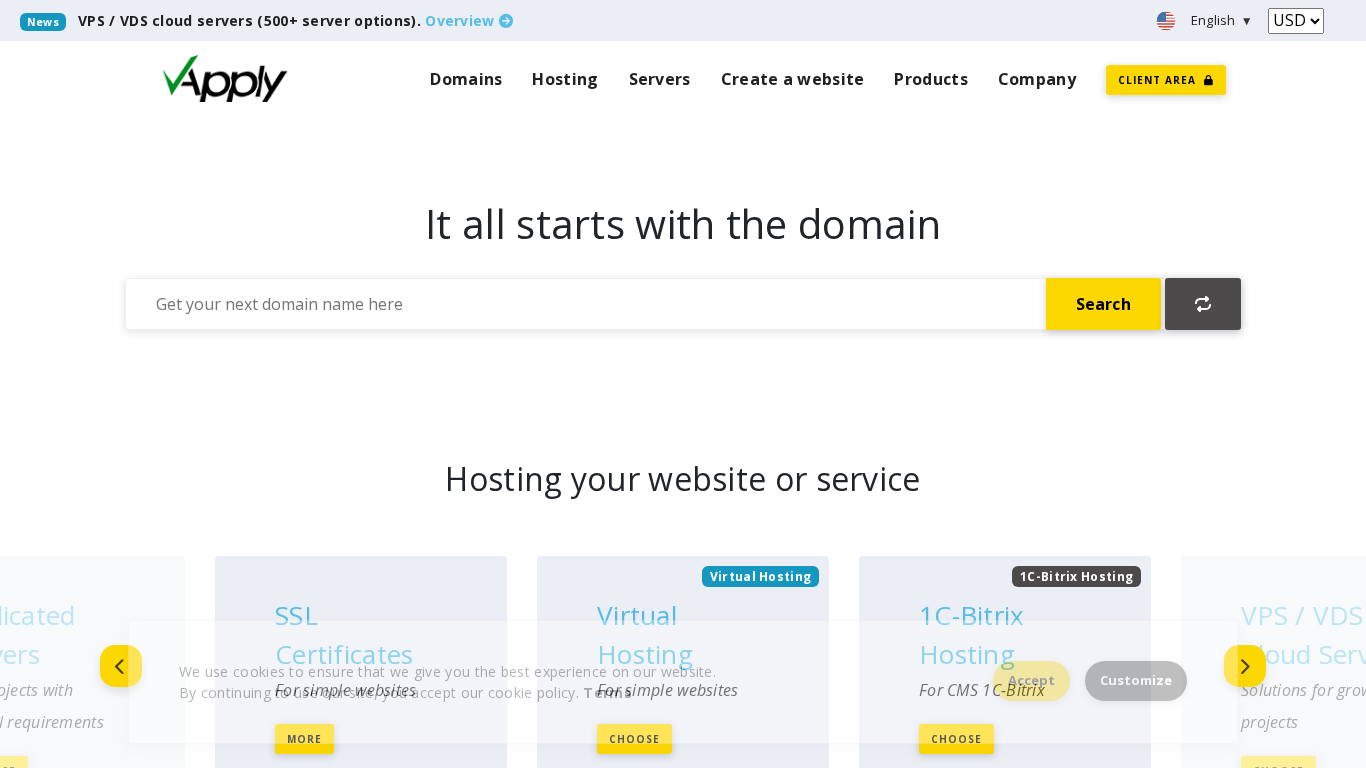Click 'Hosting your website or service' heading

(x=683, y=479)
